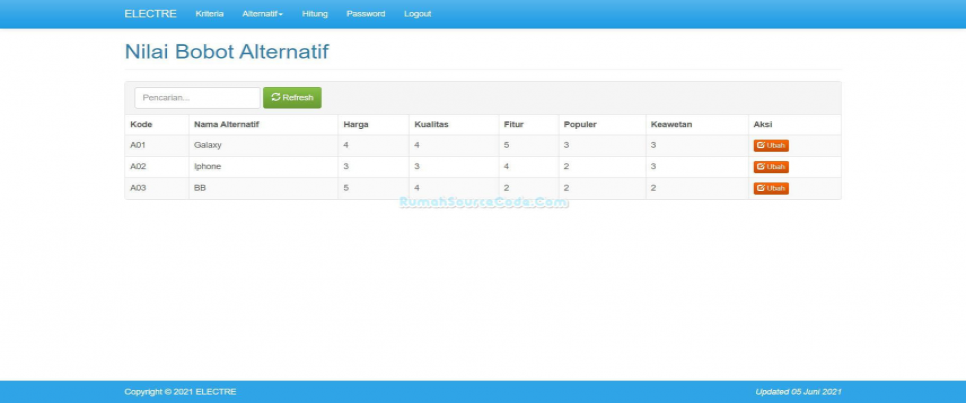Select Logout in the navbar

click(x=418, y=14)
